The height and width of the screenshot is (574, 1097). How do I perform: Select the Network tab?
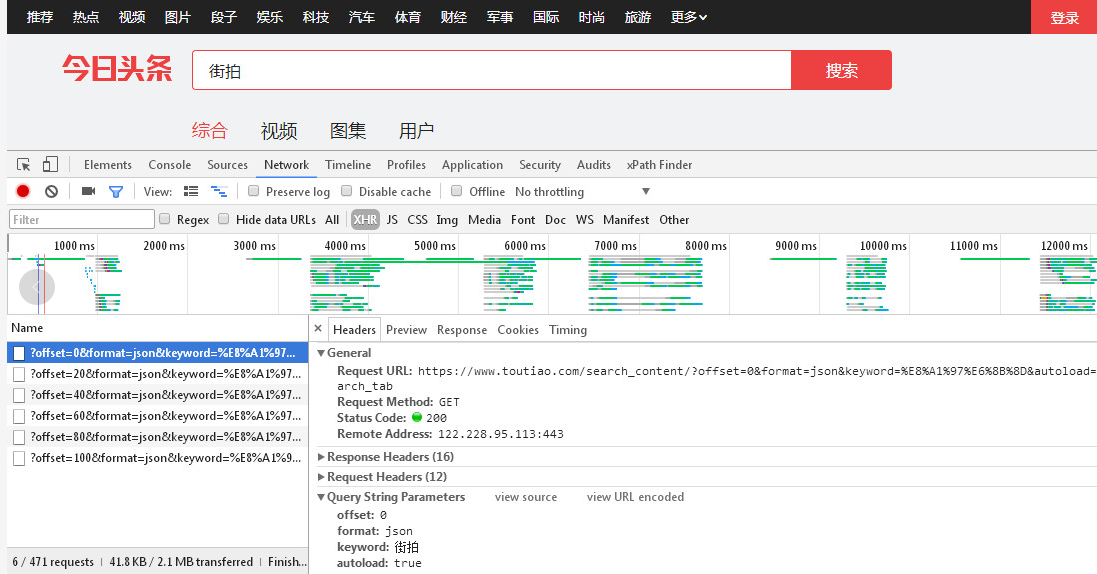point(286,164)
